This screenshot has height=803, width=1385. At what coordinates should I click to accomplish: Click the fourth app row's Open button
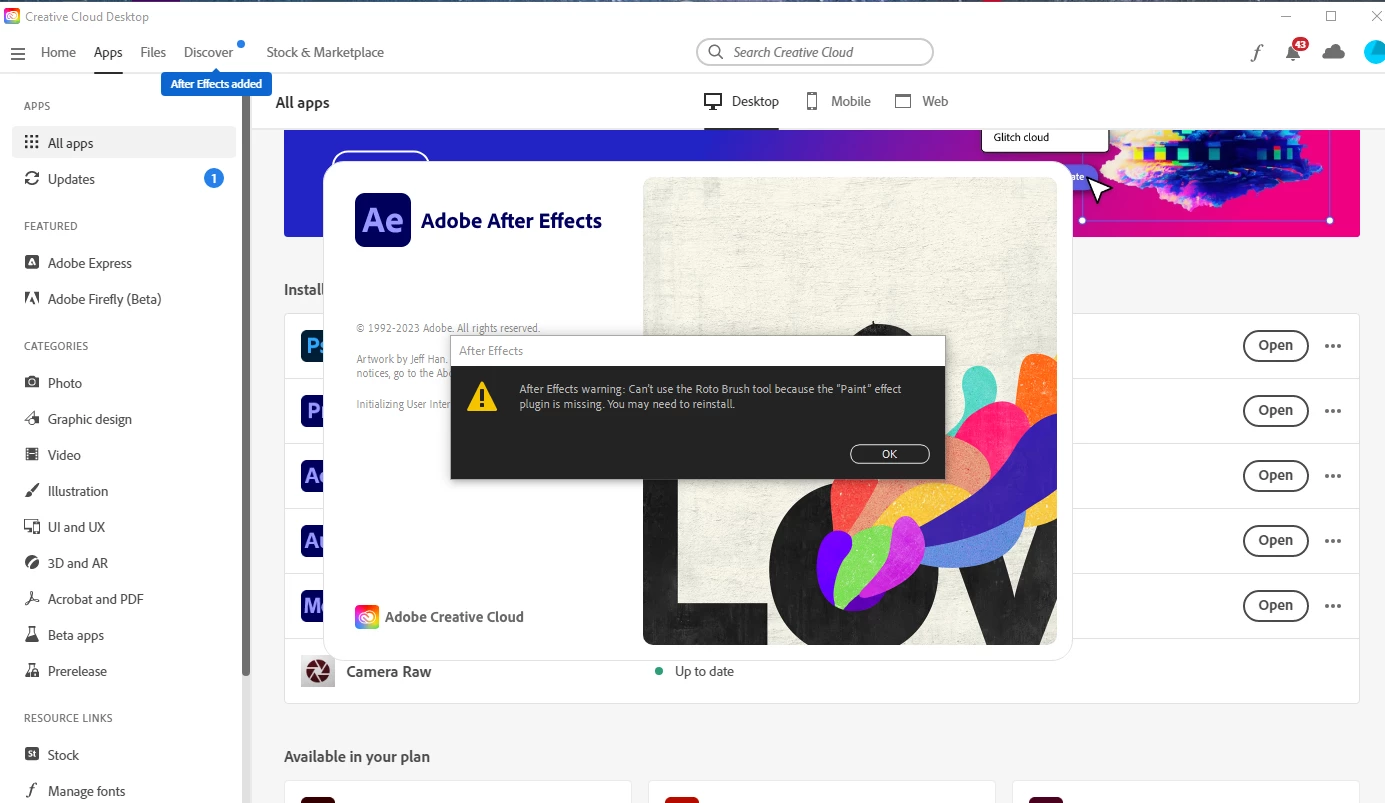click(1275, 540)
